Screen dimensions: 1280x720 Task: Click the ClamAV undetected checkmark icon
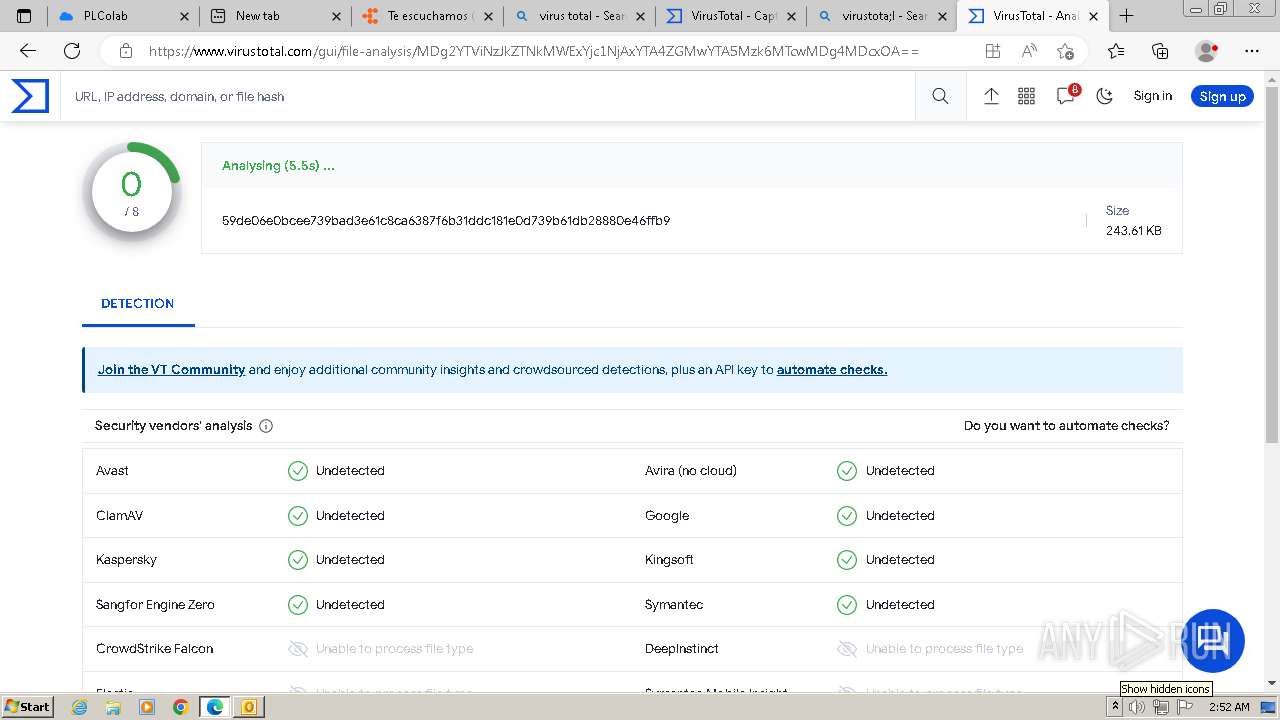click(x=298, y=516)
